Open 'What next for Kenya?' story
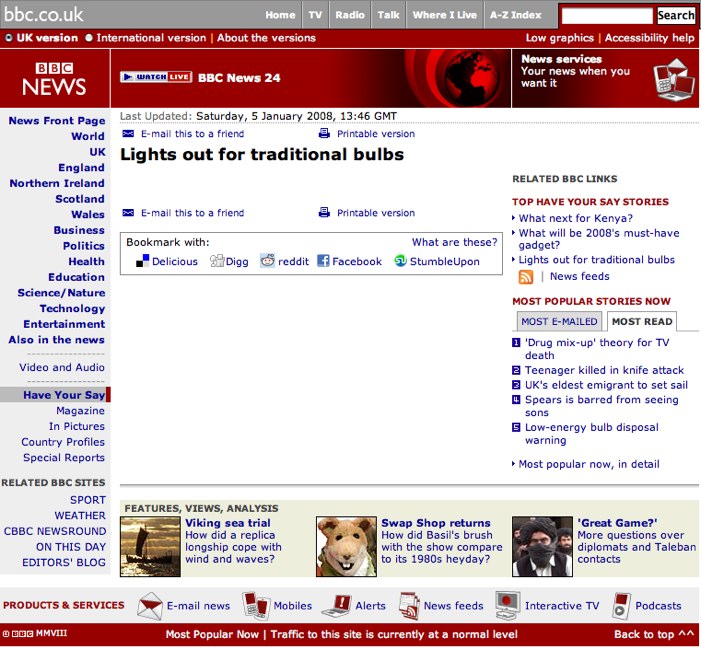 [x=575, y=218]
